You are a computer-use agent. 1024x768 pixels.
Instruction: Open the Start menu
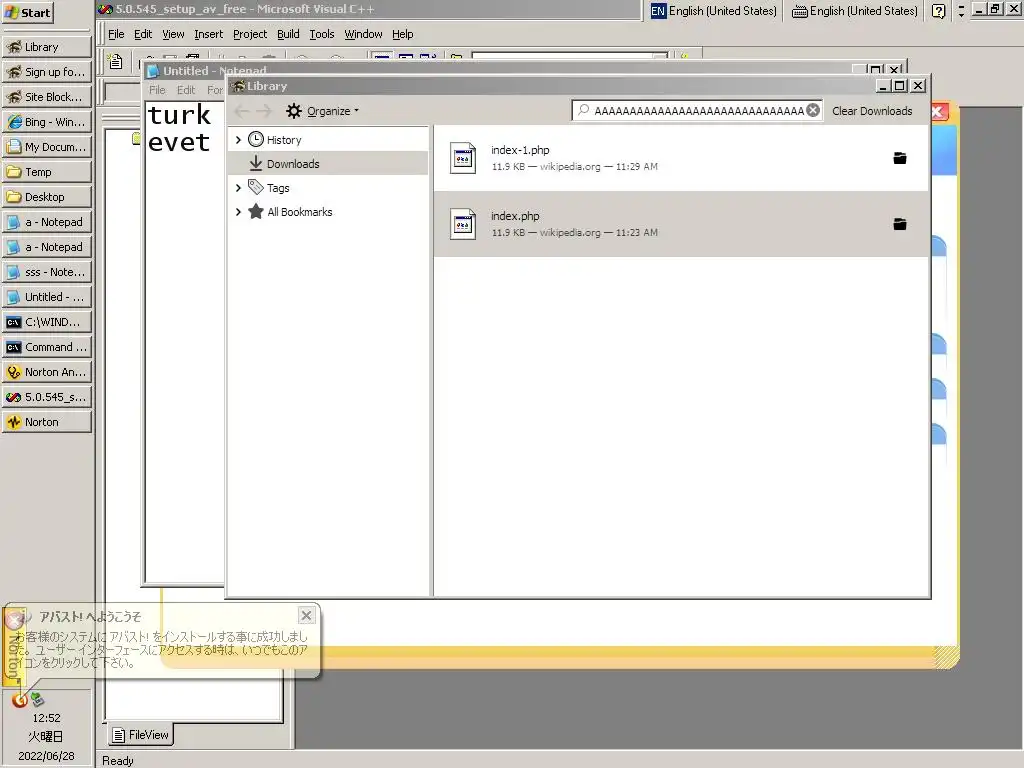click(27, 12)
